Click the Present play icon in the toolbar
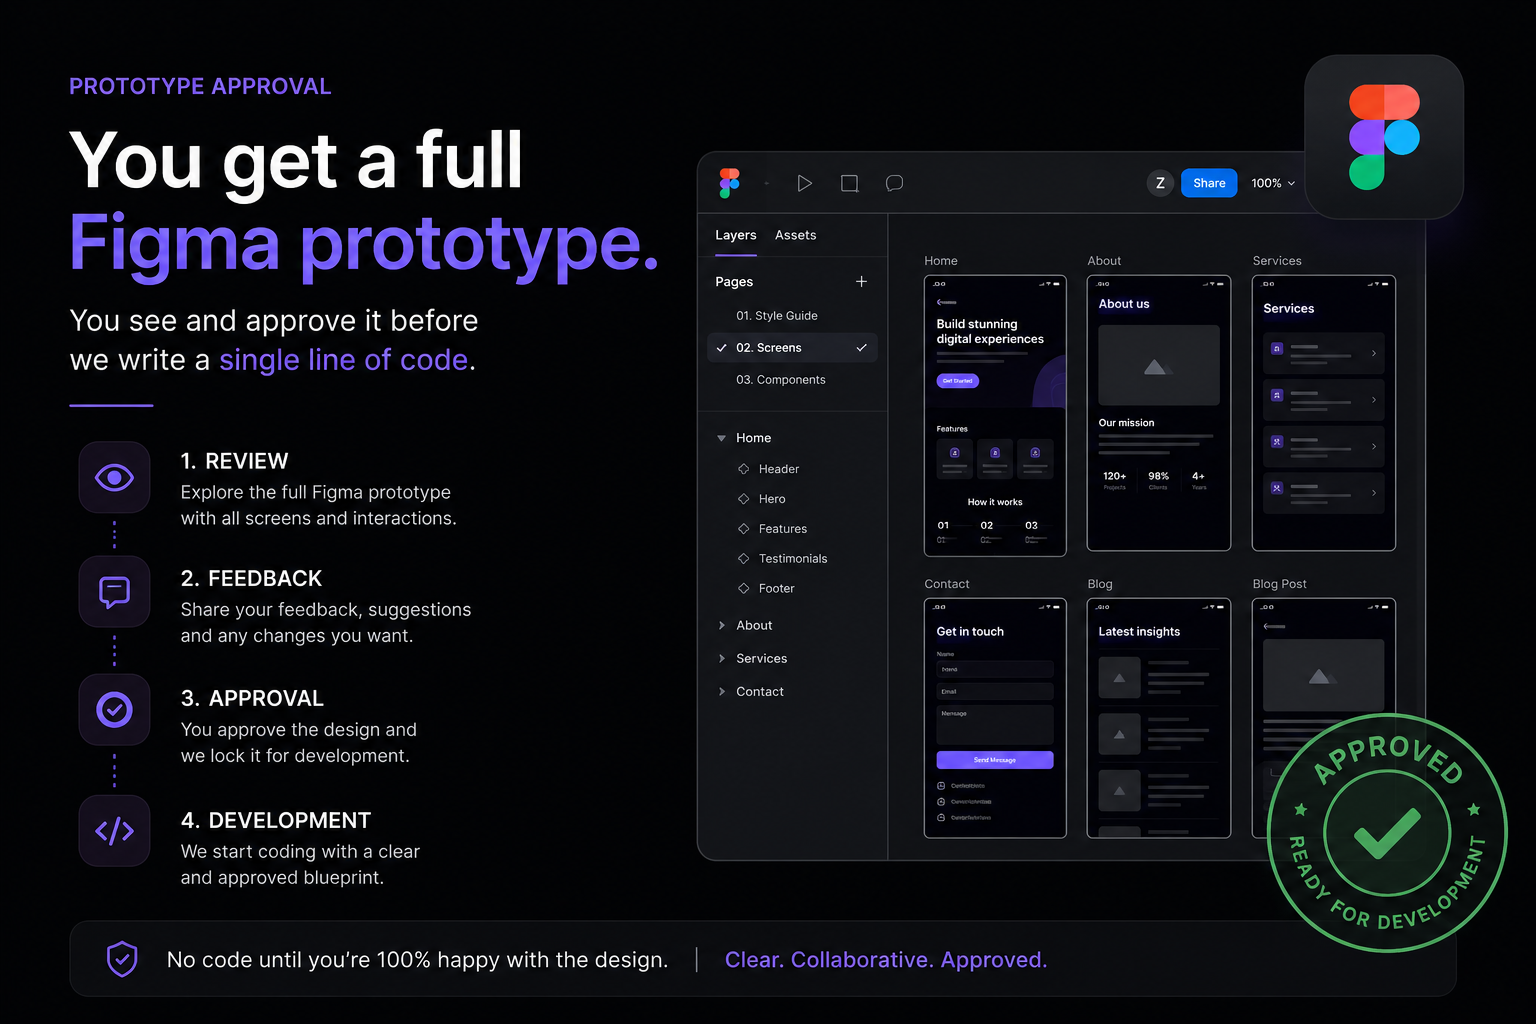Viewport: 1536px width, 1024px height. point(804,183)
